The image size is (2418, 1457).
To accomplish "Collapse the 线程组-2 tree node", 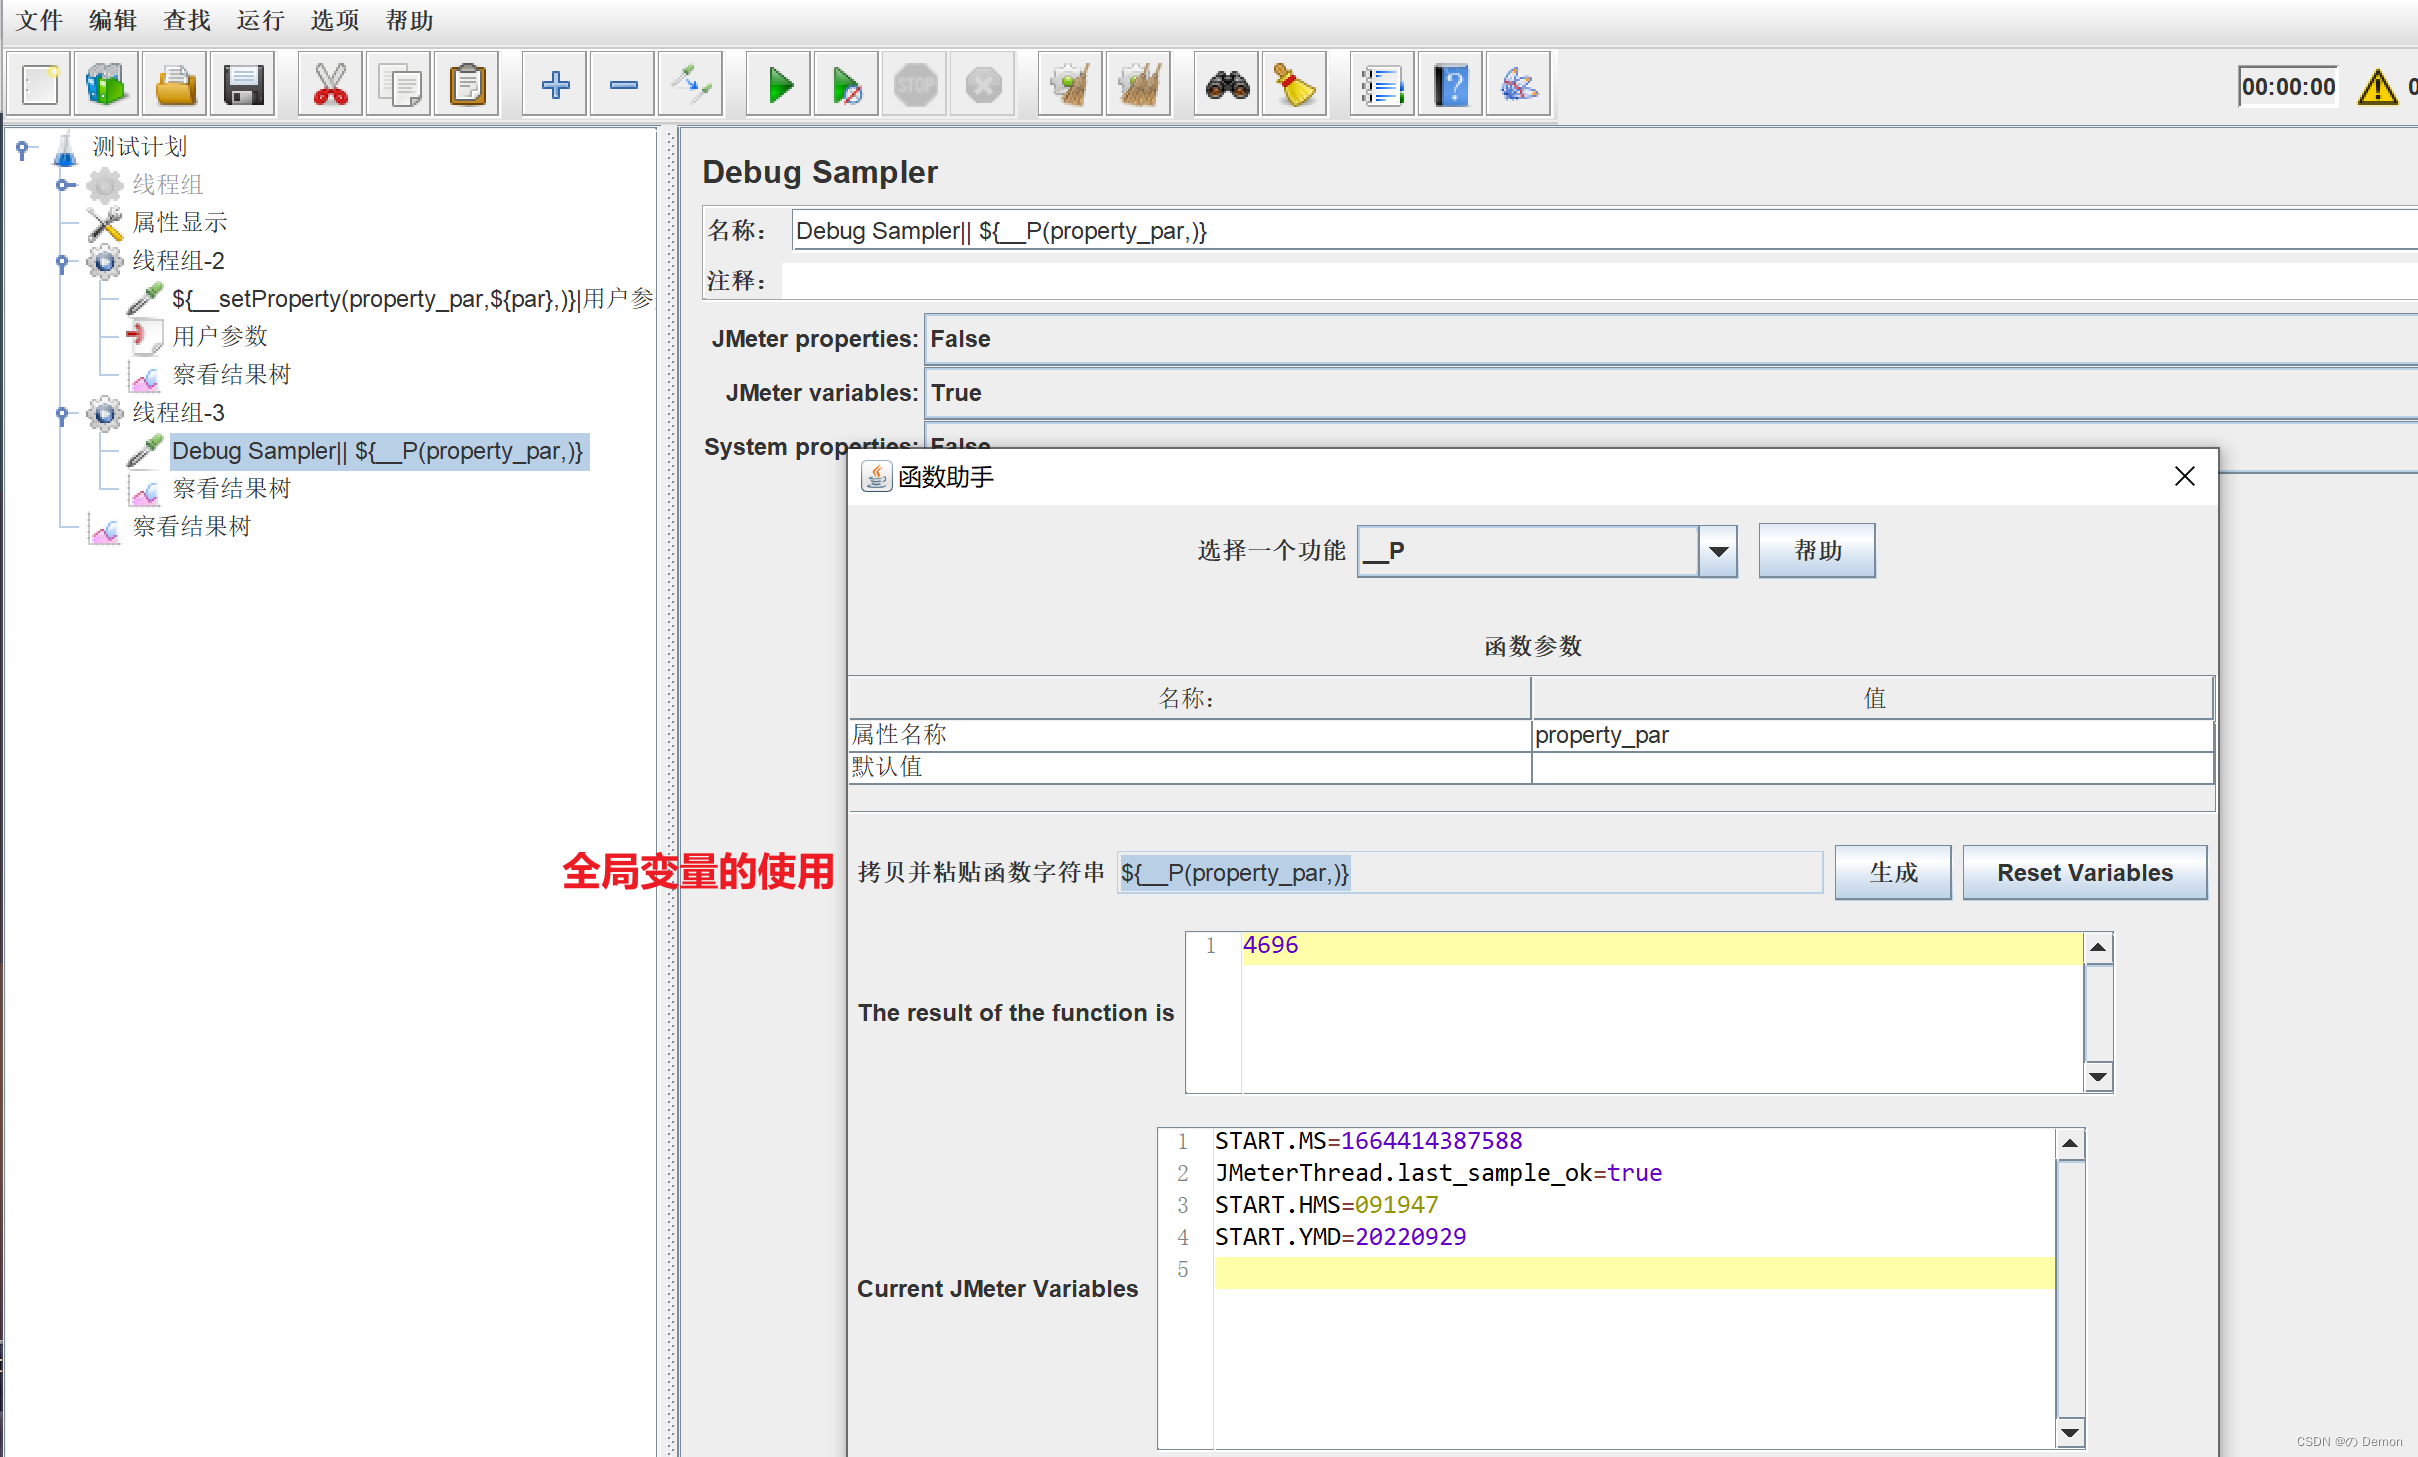I will 62,261.
